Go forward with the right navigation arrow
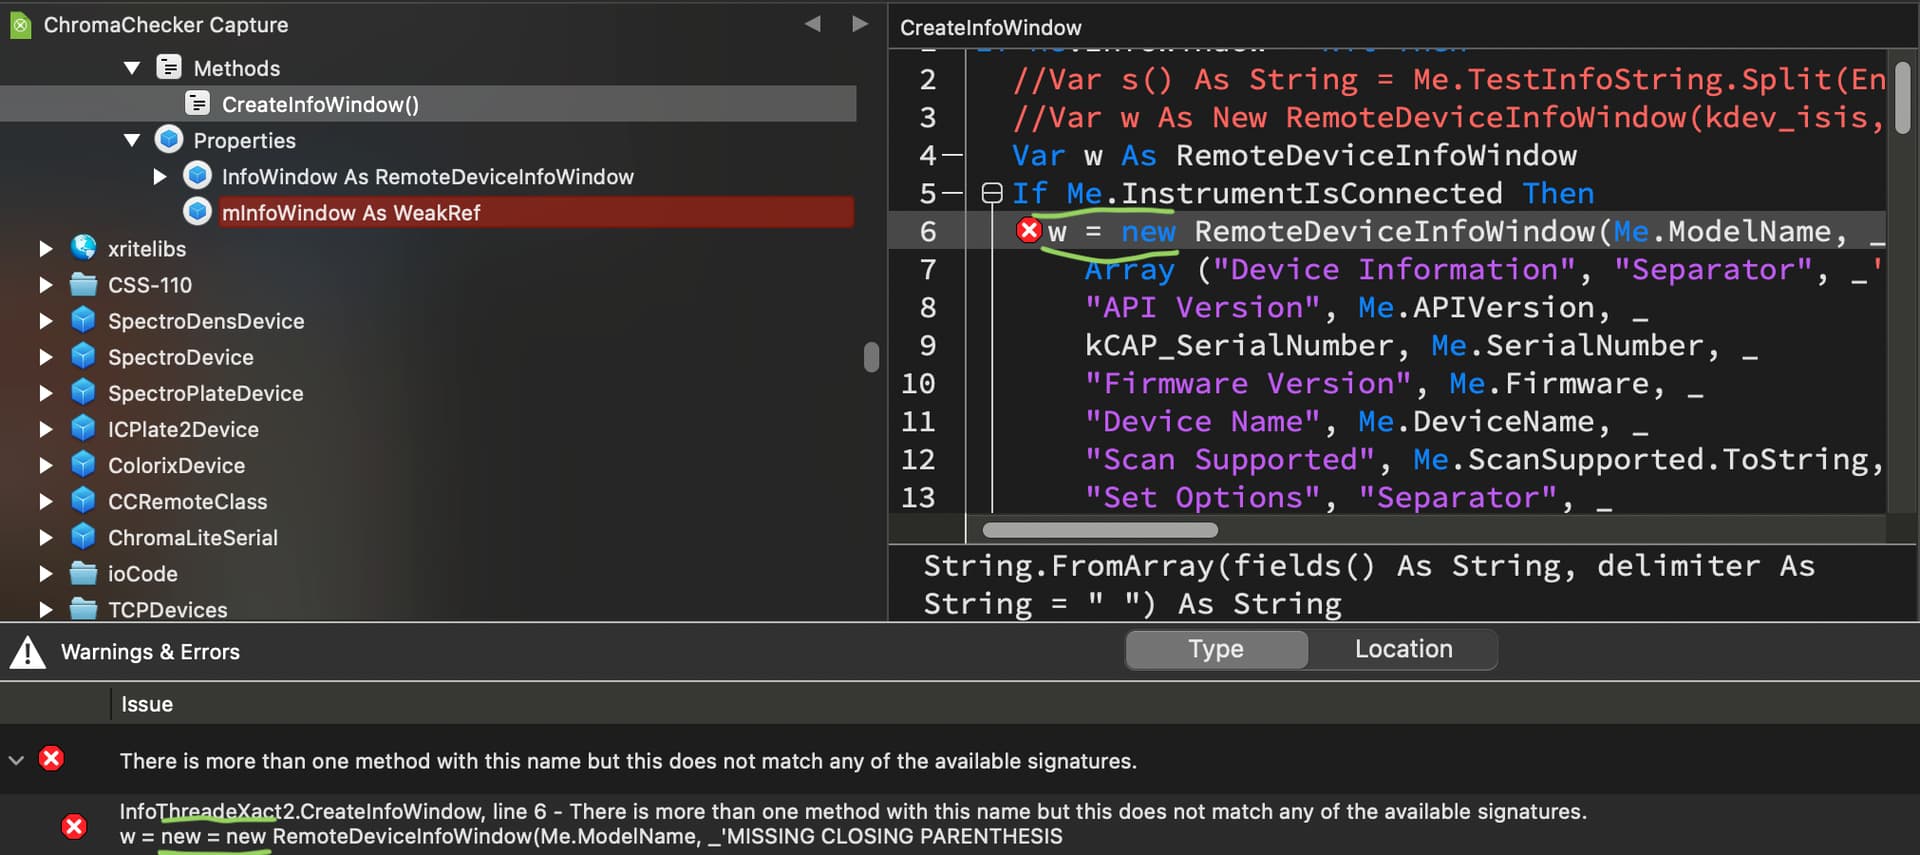This screenshot has height=855, width=1920. 860,24
